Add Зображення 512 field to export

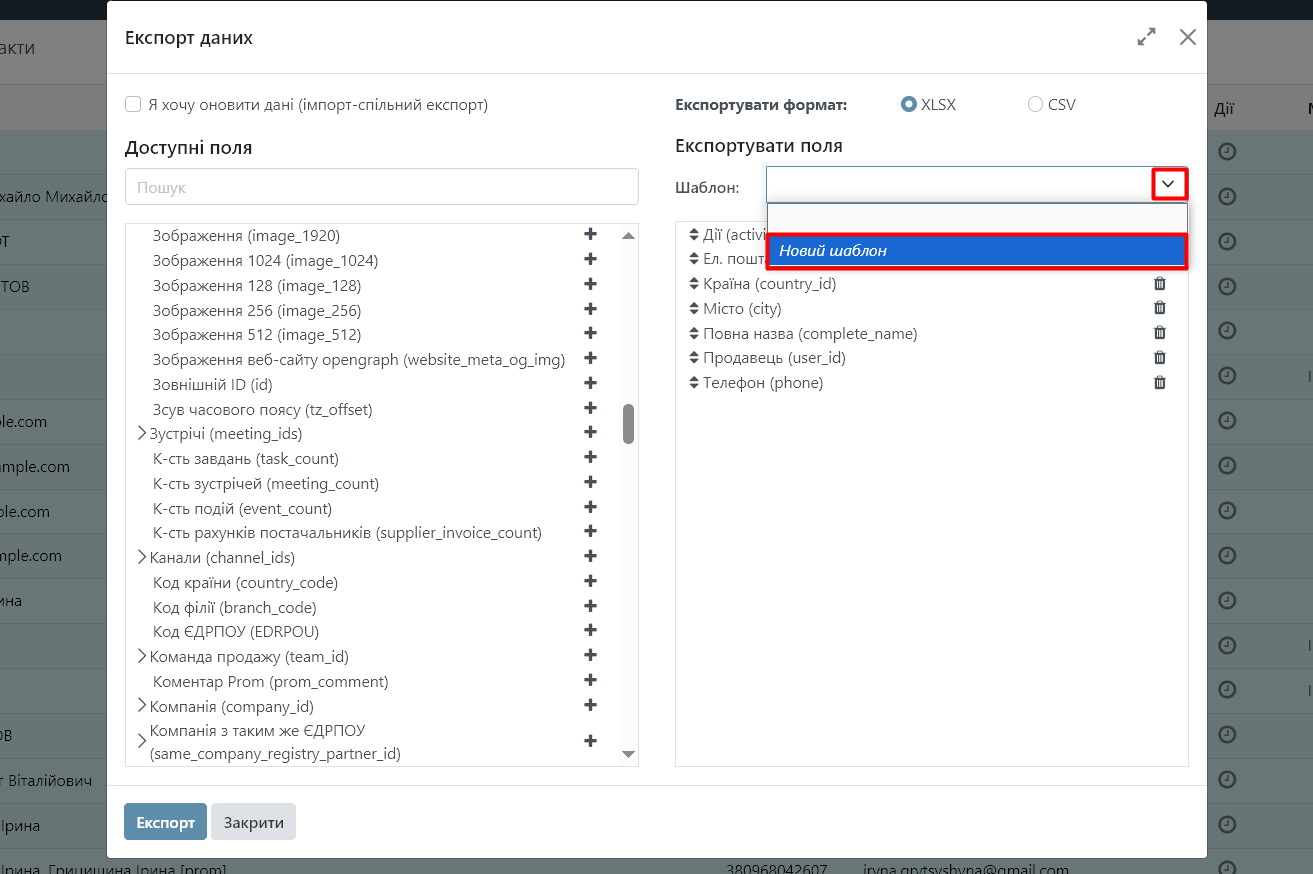point(590,333)
